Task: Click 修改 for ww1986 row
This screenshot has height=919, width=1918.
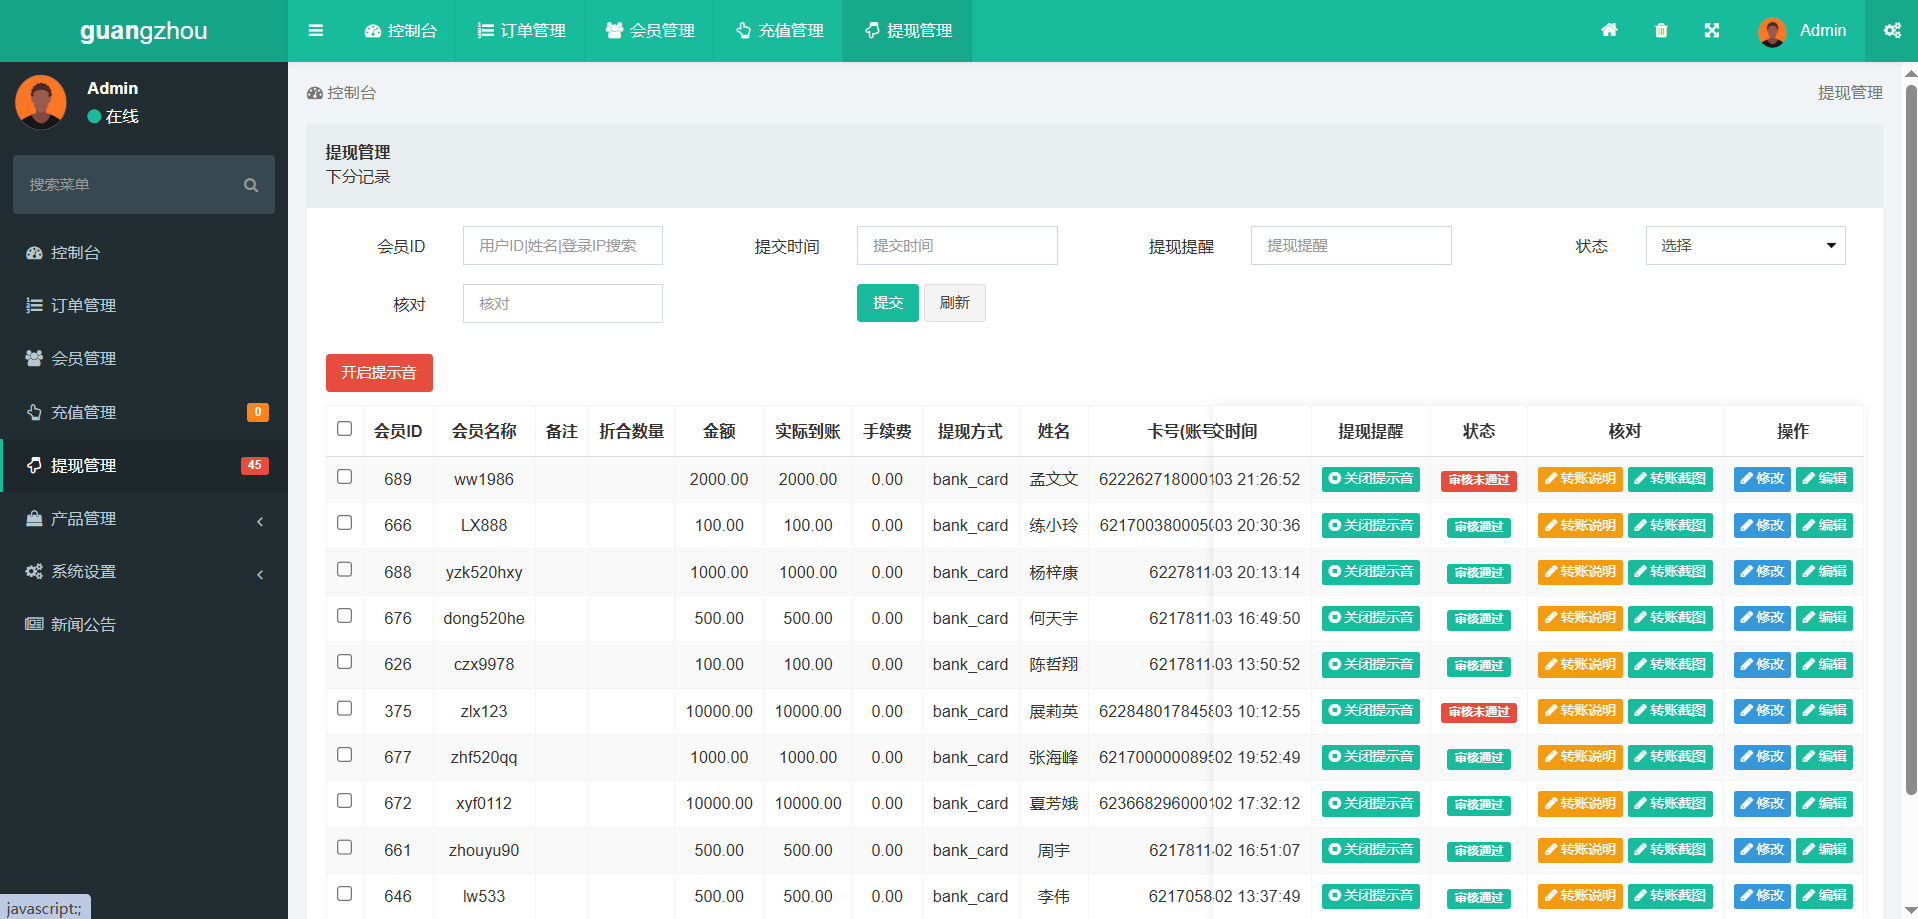Action: 1762,479
